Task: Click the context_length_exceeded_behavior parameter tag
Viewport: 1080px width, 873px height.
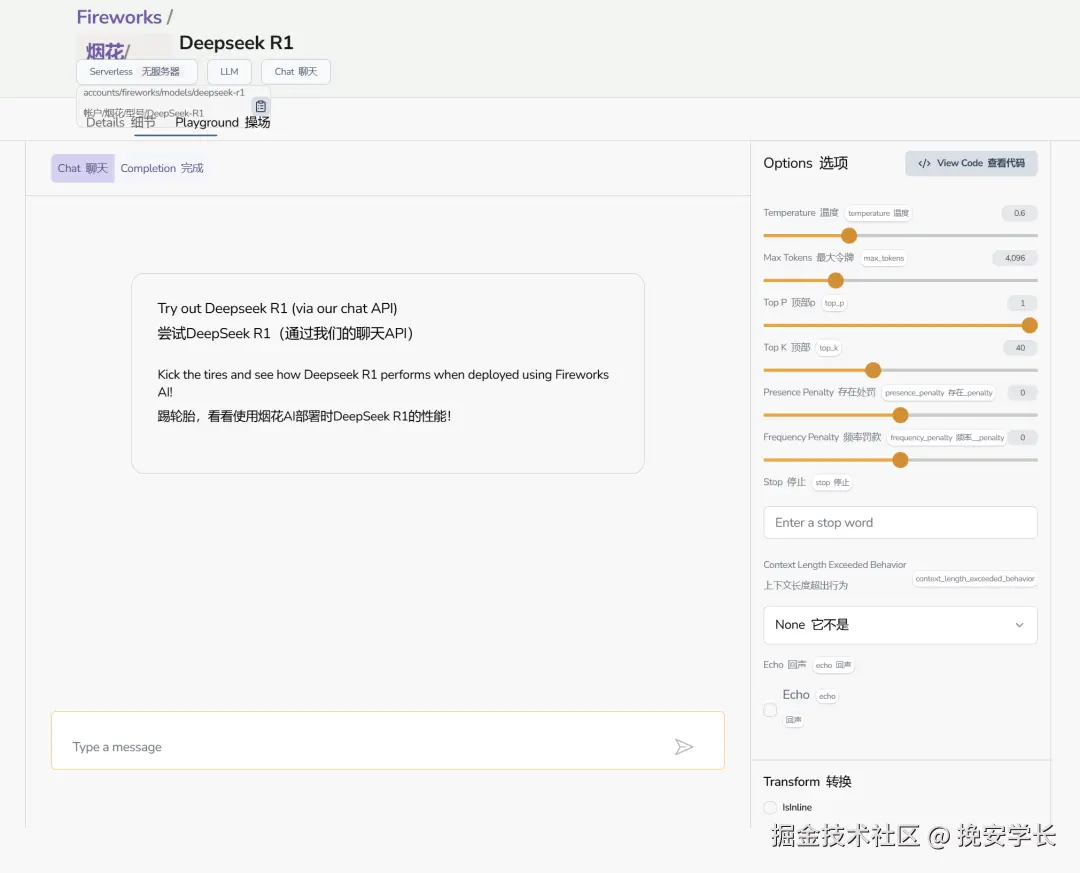Action: click(x=975, y=579)
